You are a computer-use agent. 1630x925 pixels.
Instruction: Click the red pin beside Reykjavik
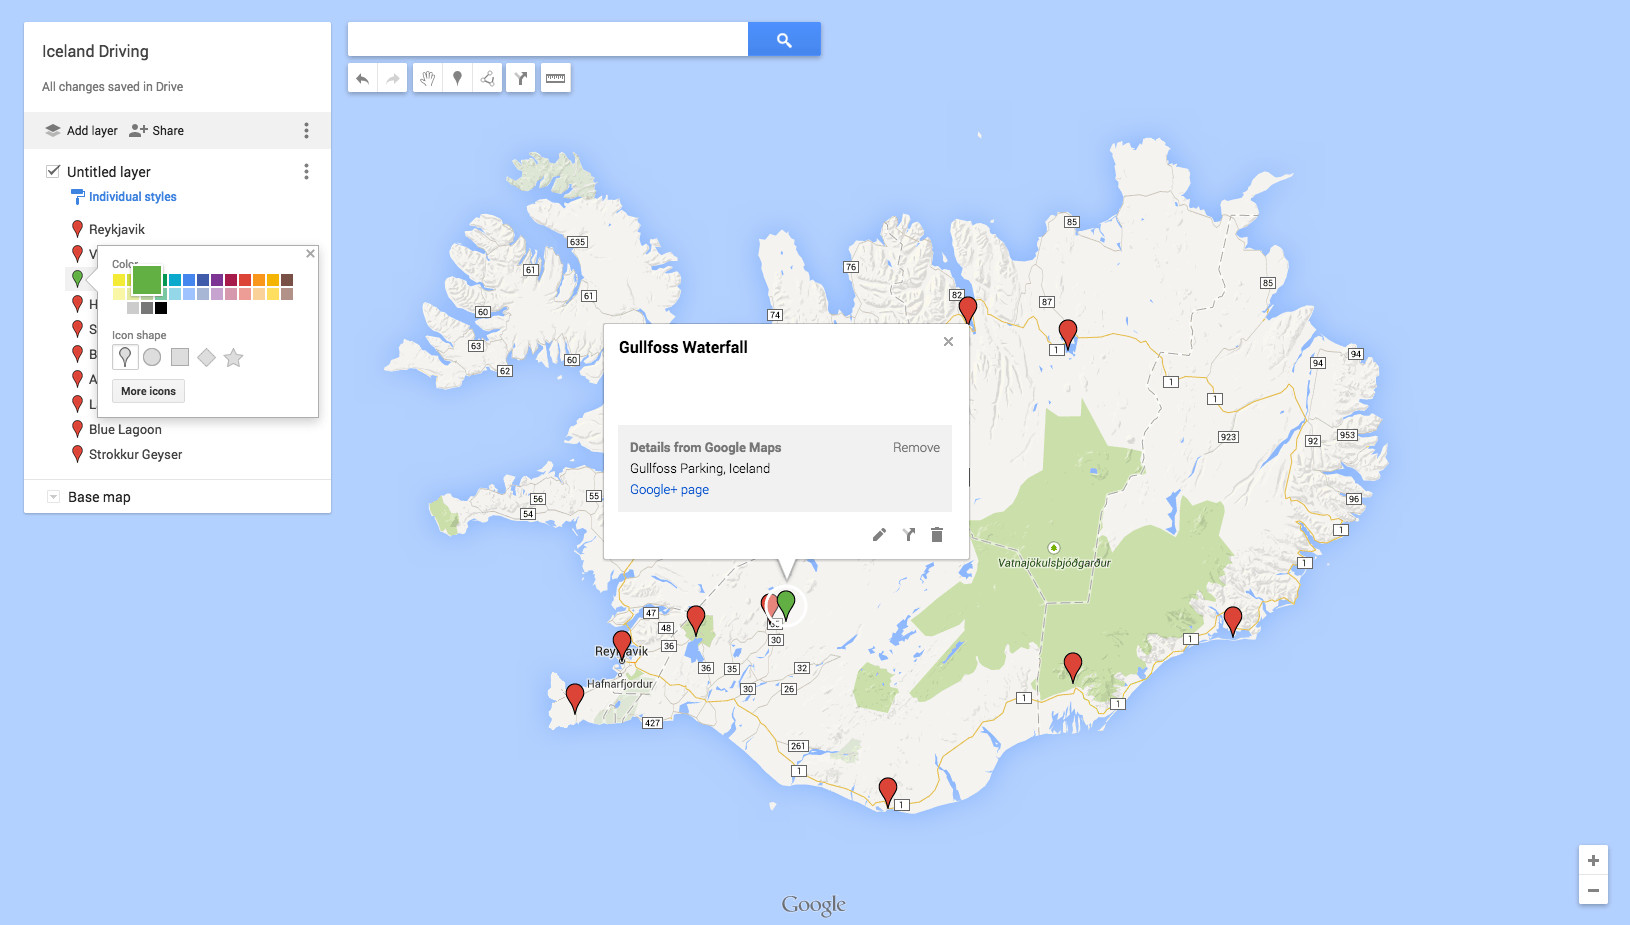click(x=77, y=229)
